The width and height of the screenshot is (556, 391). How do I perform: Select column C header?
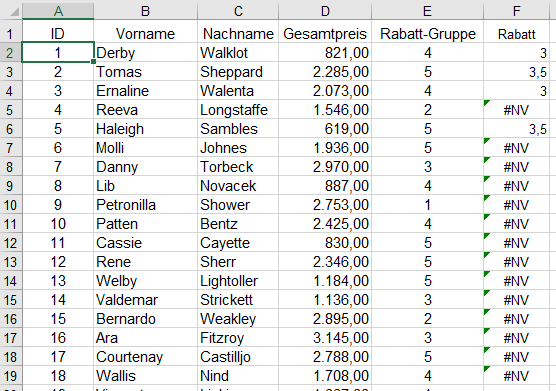pyautogui.click(x=238, y=11)
